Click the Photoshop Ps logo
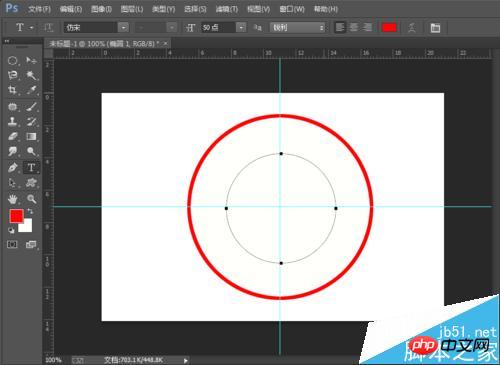The width and height of the screenshot is (500, 365). tap(12, 8)
